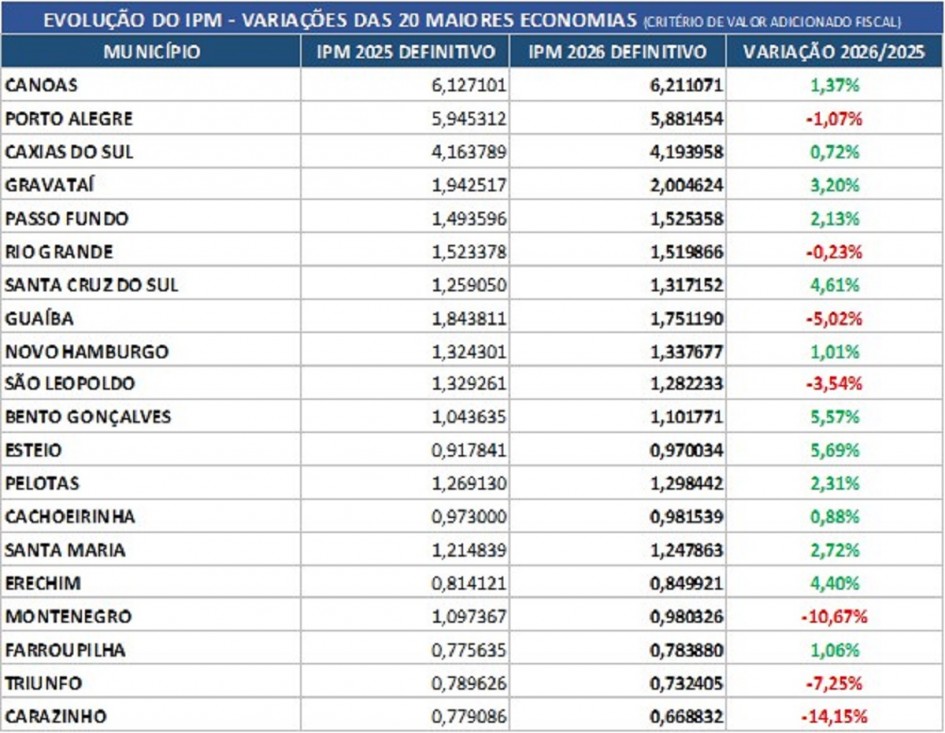The width and height of the screenshot is (945, 733).
Task: Click the IPM 2026 DEFINITIVO column header
Action: coord(617,50)
